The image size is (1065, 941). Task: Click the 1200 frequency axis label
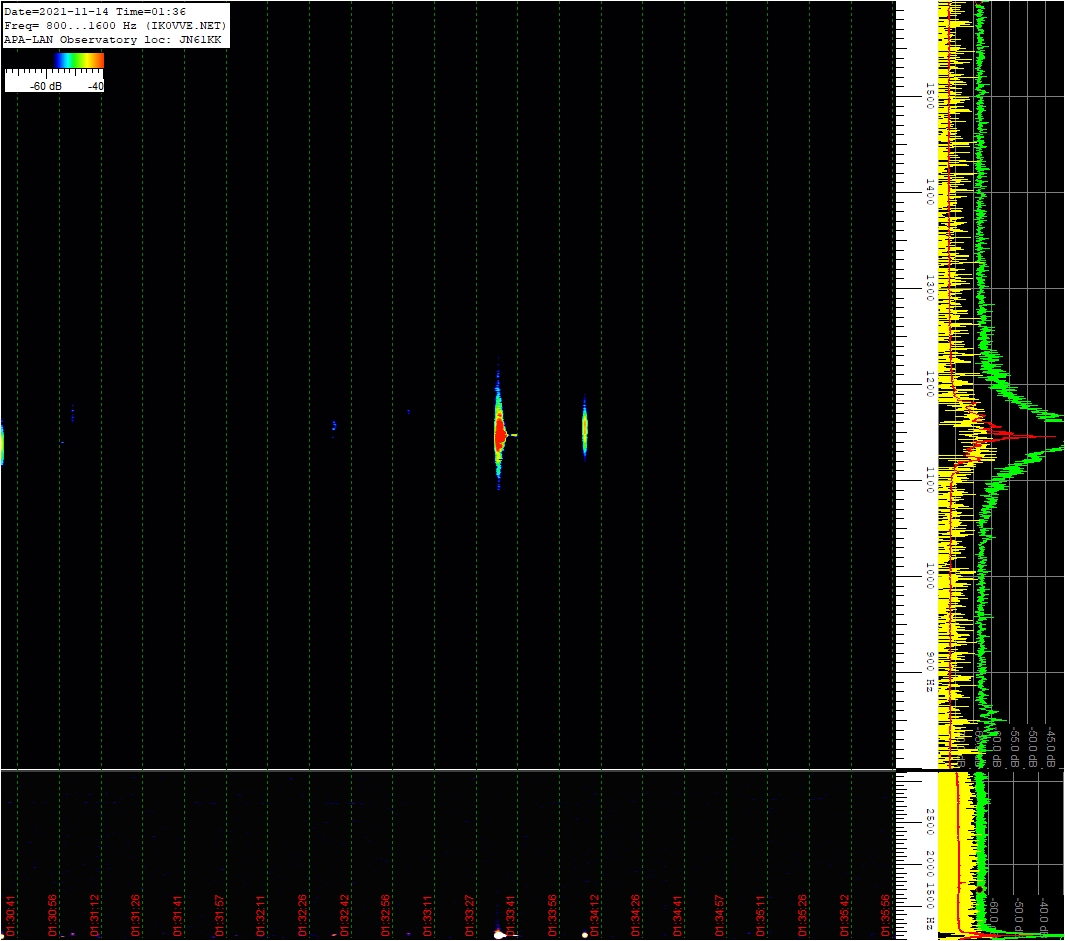pos(930,385)
